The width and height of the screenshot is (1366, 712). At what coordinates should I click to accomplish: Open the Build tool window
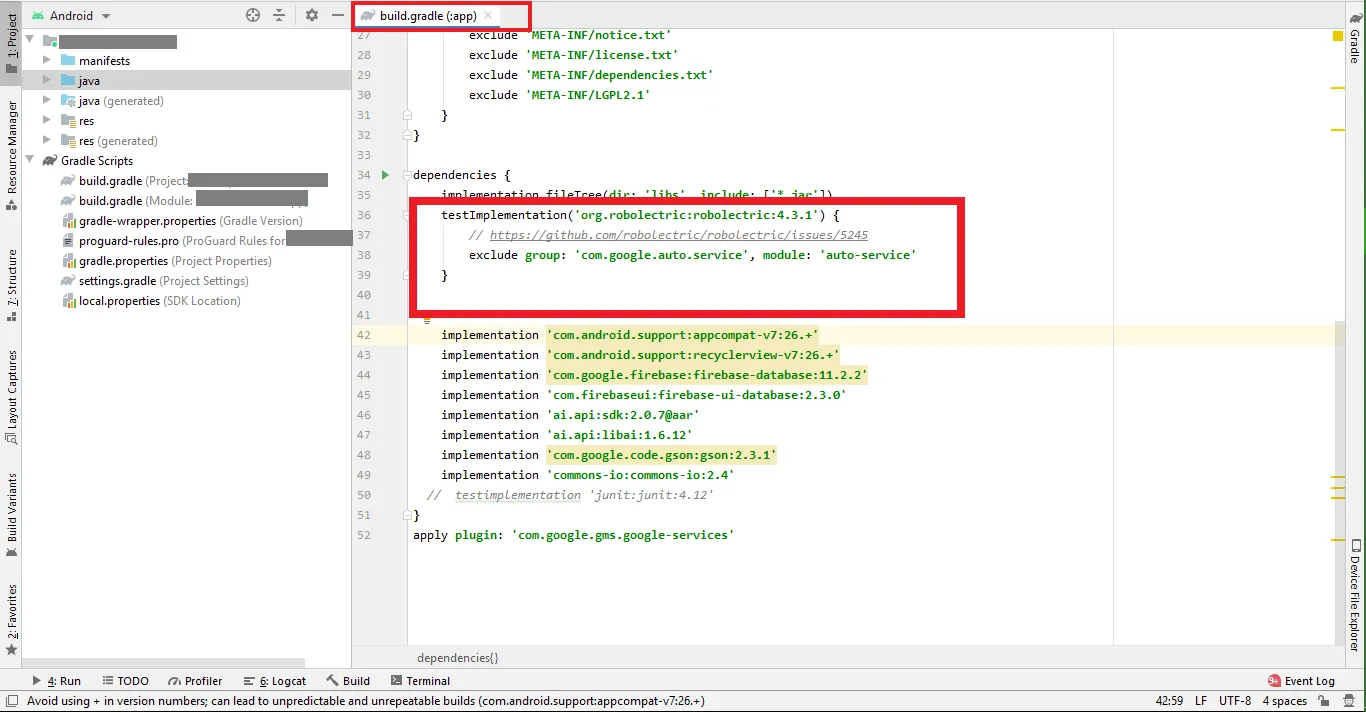coord(348,681)
